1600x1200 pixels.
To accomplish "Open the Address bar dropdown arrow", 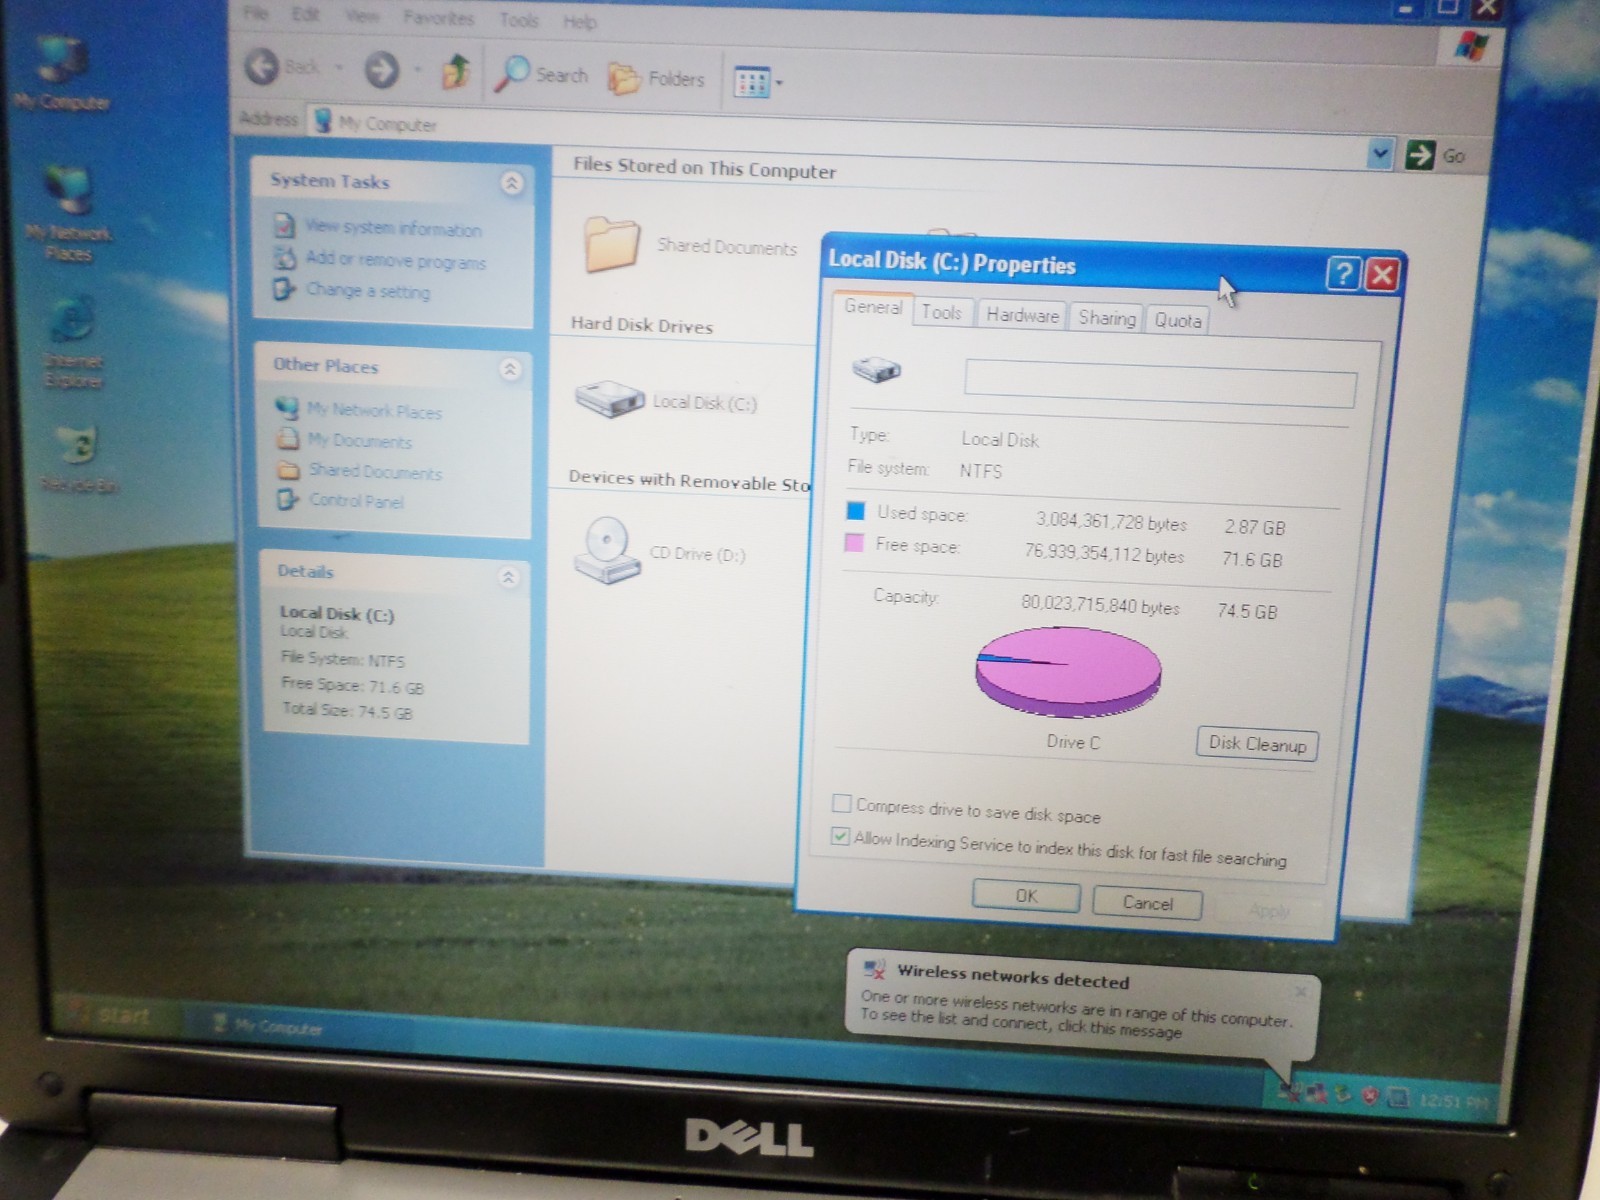I will 1381,154.
